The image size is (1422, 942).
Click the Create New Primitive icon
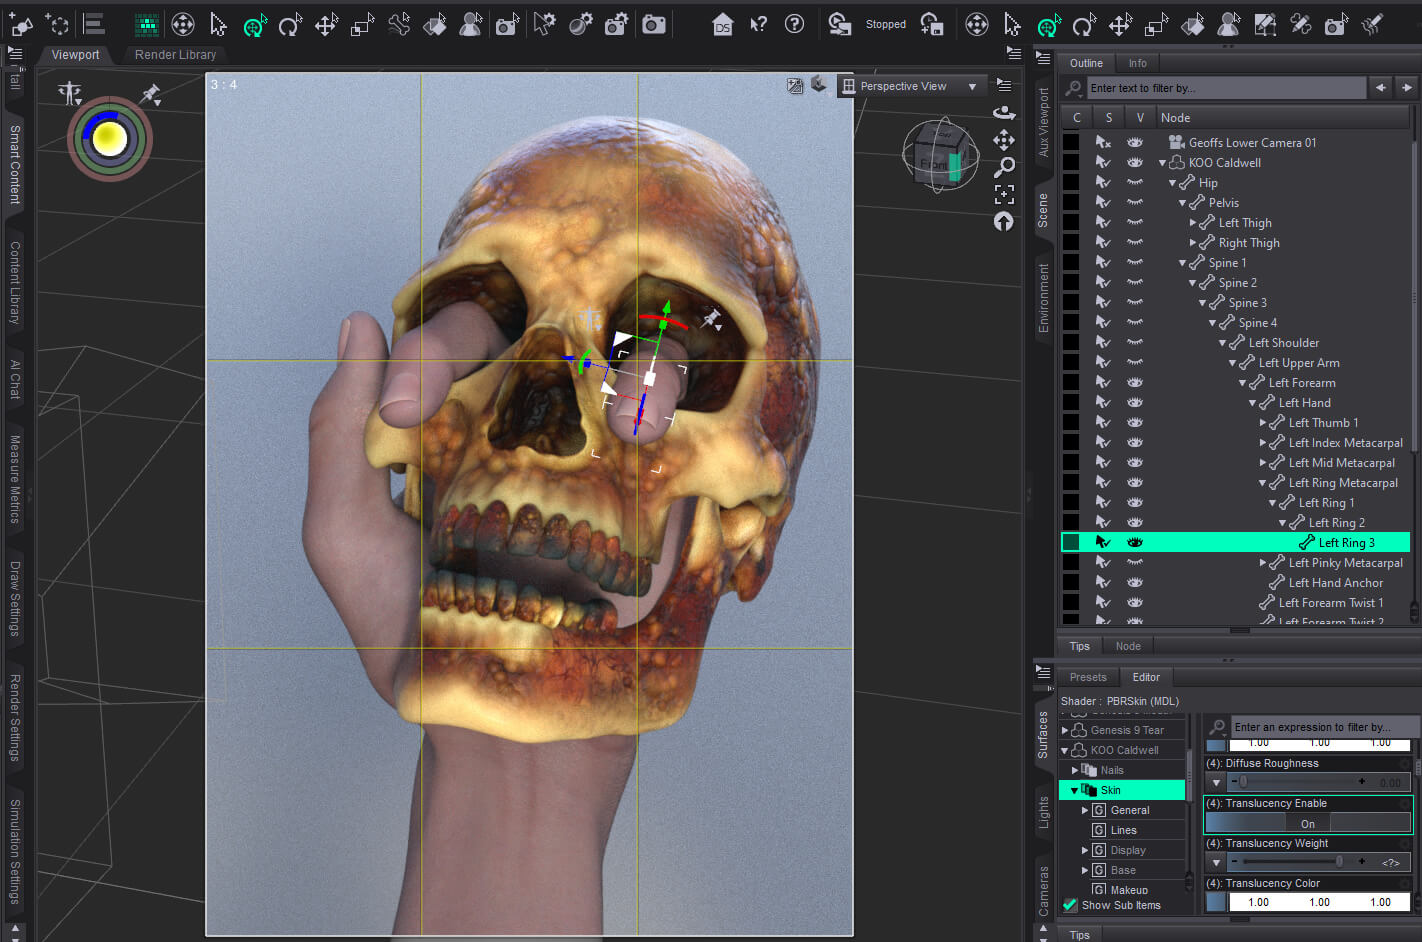(x=21, y=25)
